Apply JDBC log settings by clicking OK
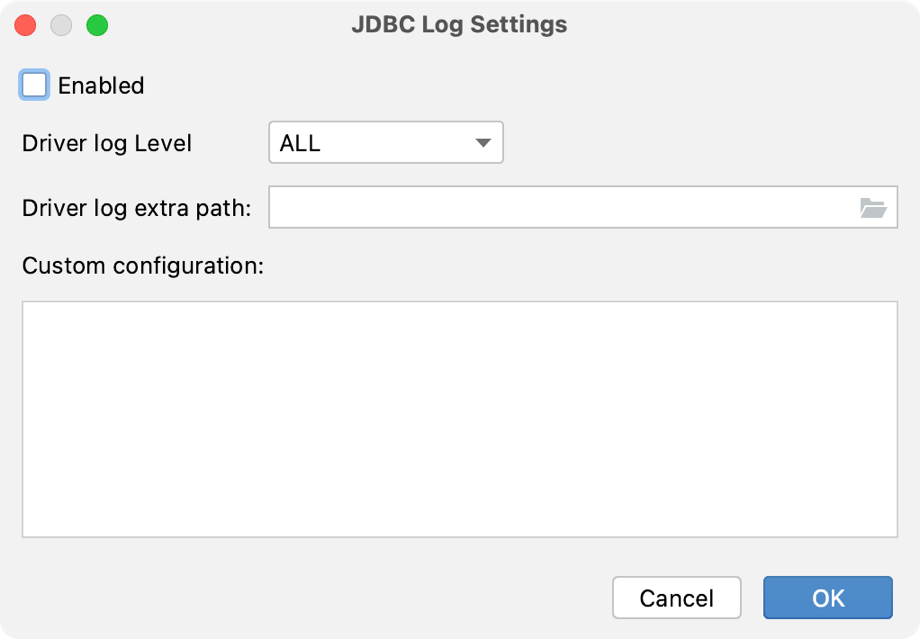920x639 pixels. pos(827,597)
